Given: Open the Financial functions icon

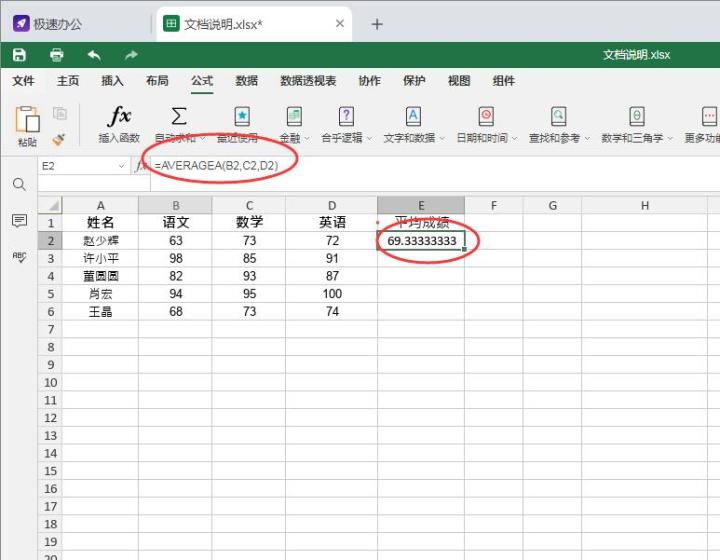Looking at the screenshot, I should 294,117.
